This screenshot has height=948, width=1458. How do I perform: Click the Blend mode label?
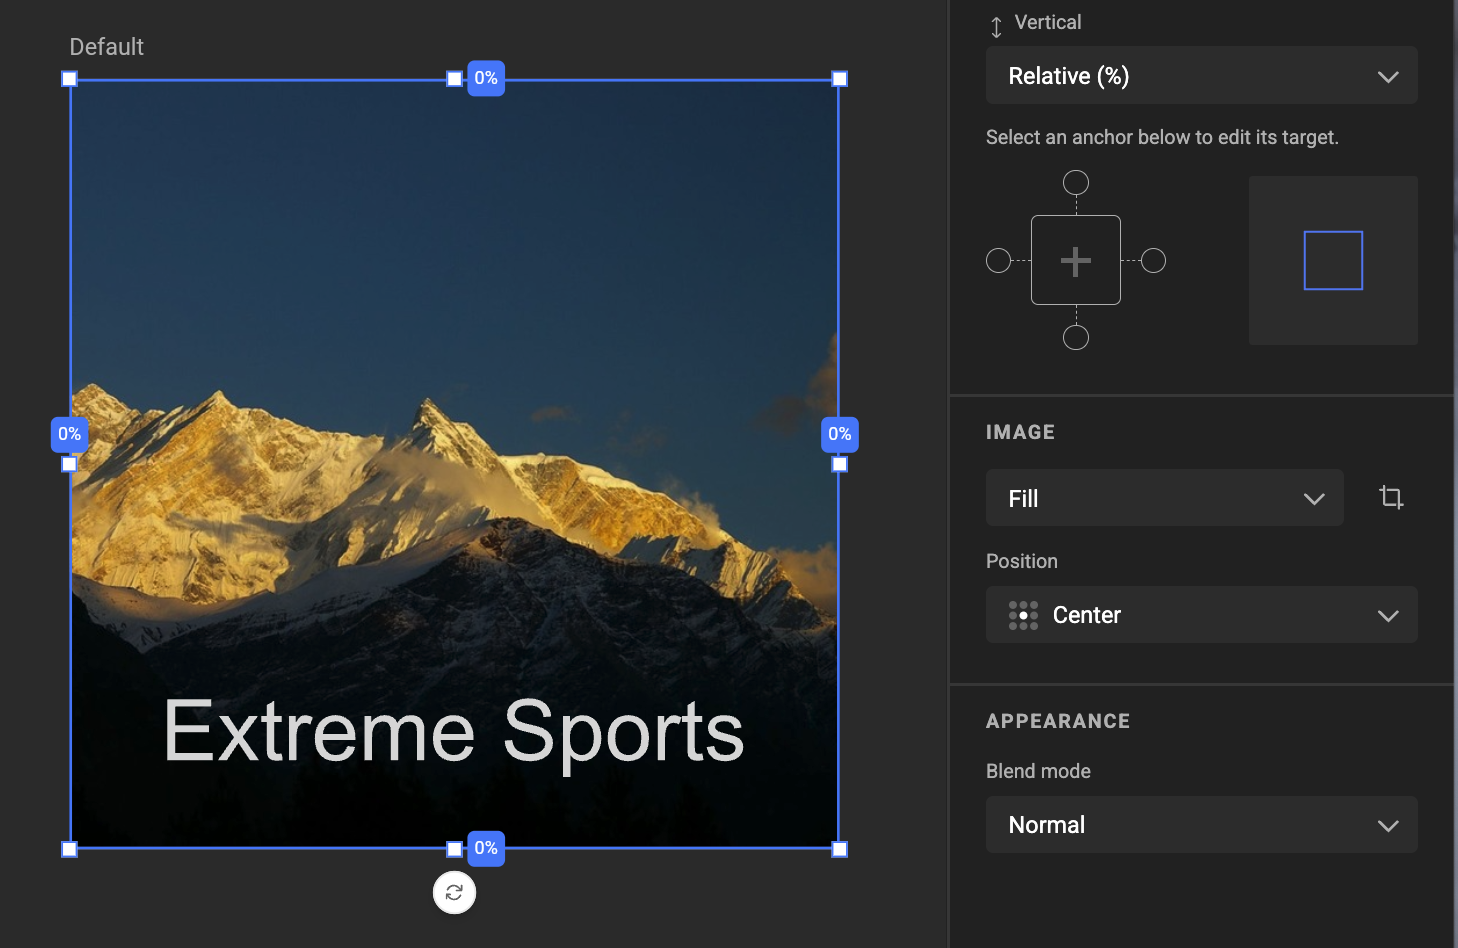click(1038, 771)
